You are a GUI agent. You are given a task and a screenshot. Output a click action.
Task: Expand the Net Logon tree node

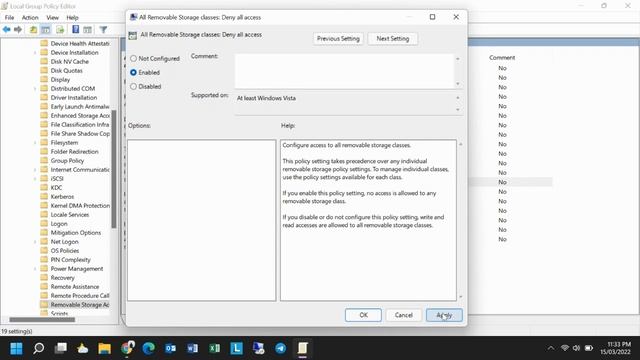tap(35, 242)
